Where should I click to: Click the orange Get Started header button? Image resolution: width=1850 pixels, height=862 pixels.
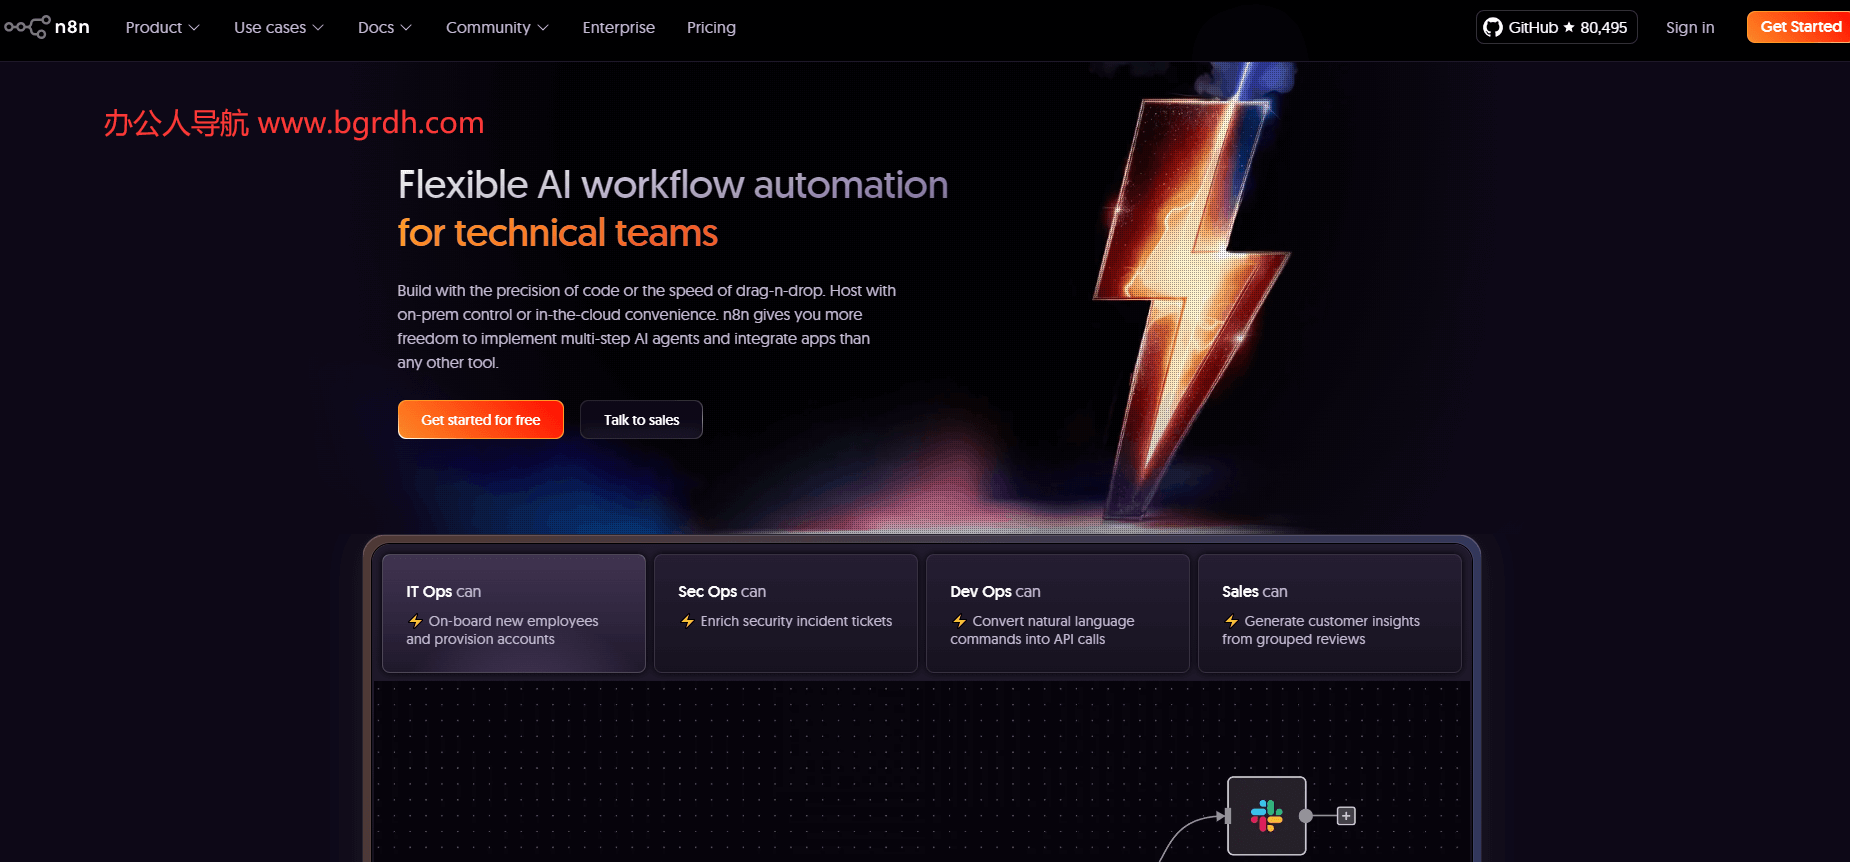[1799, 27]
